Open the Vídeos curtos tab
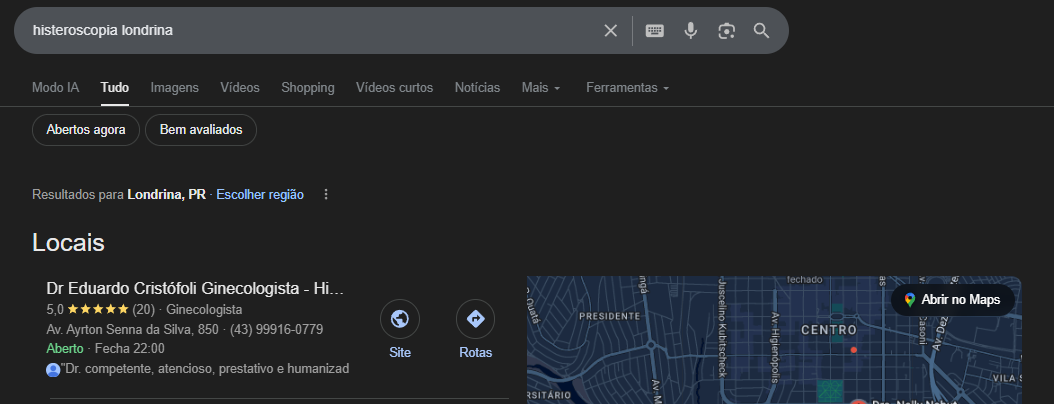Image resolution: width=1054 pixels, height=404 pixels. pyautogui.click(x=395, y=87)
